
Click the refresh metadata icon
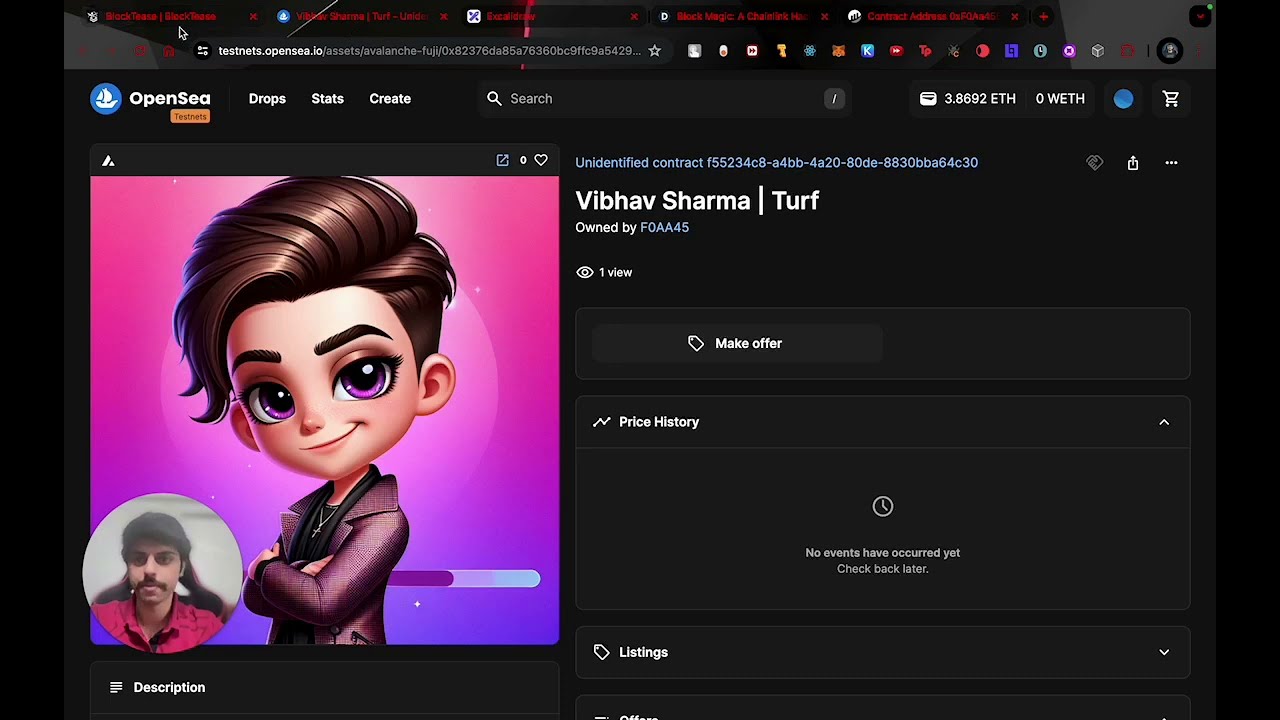click(1094, 163)
